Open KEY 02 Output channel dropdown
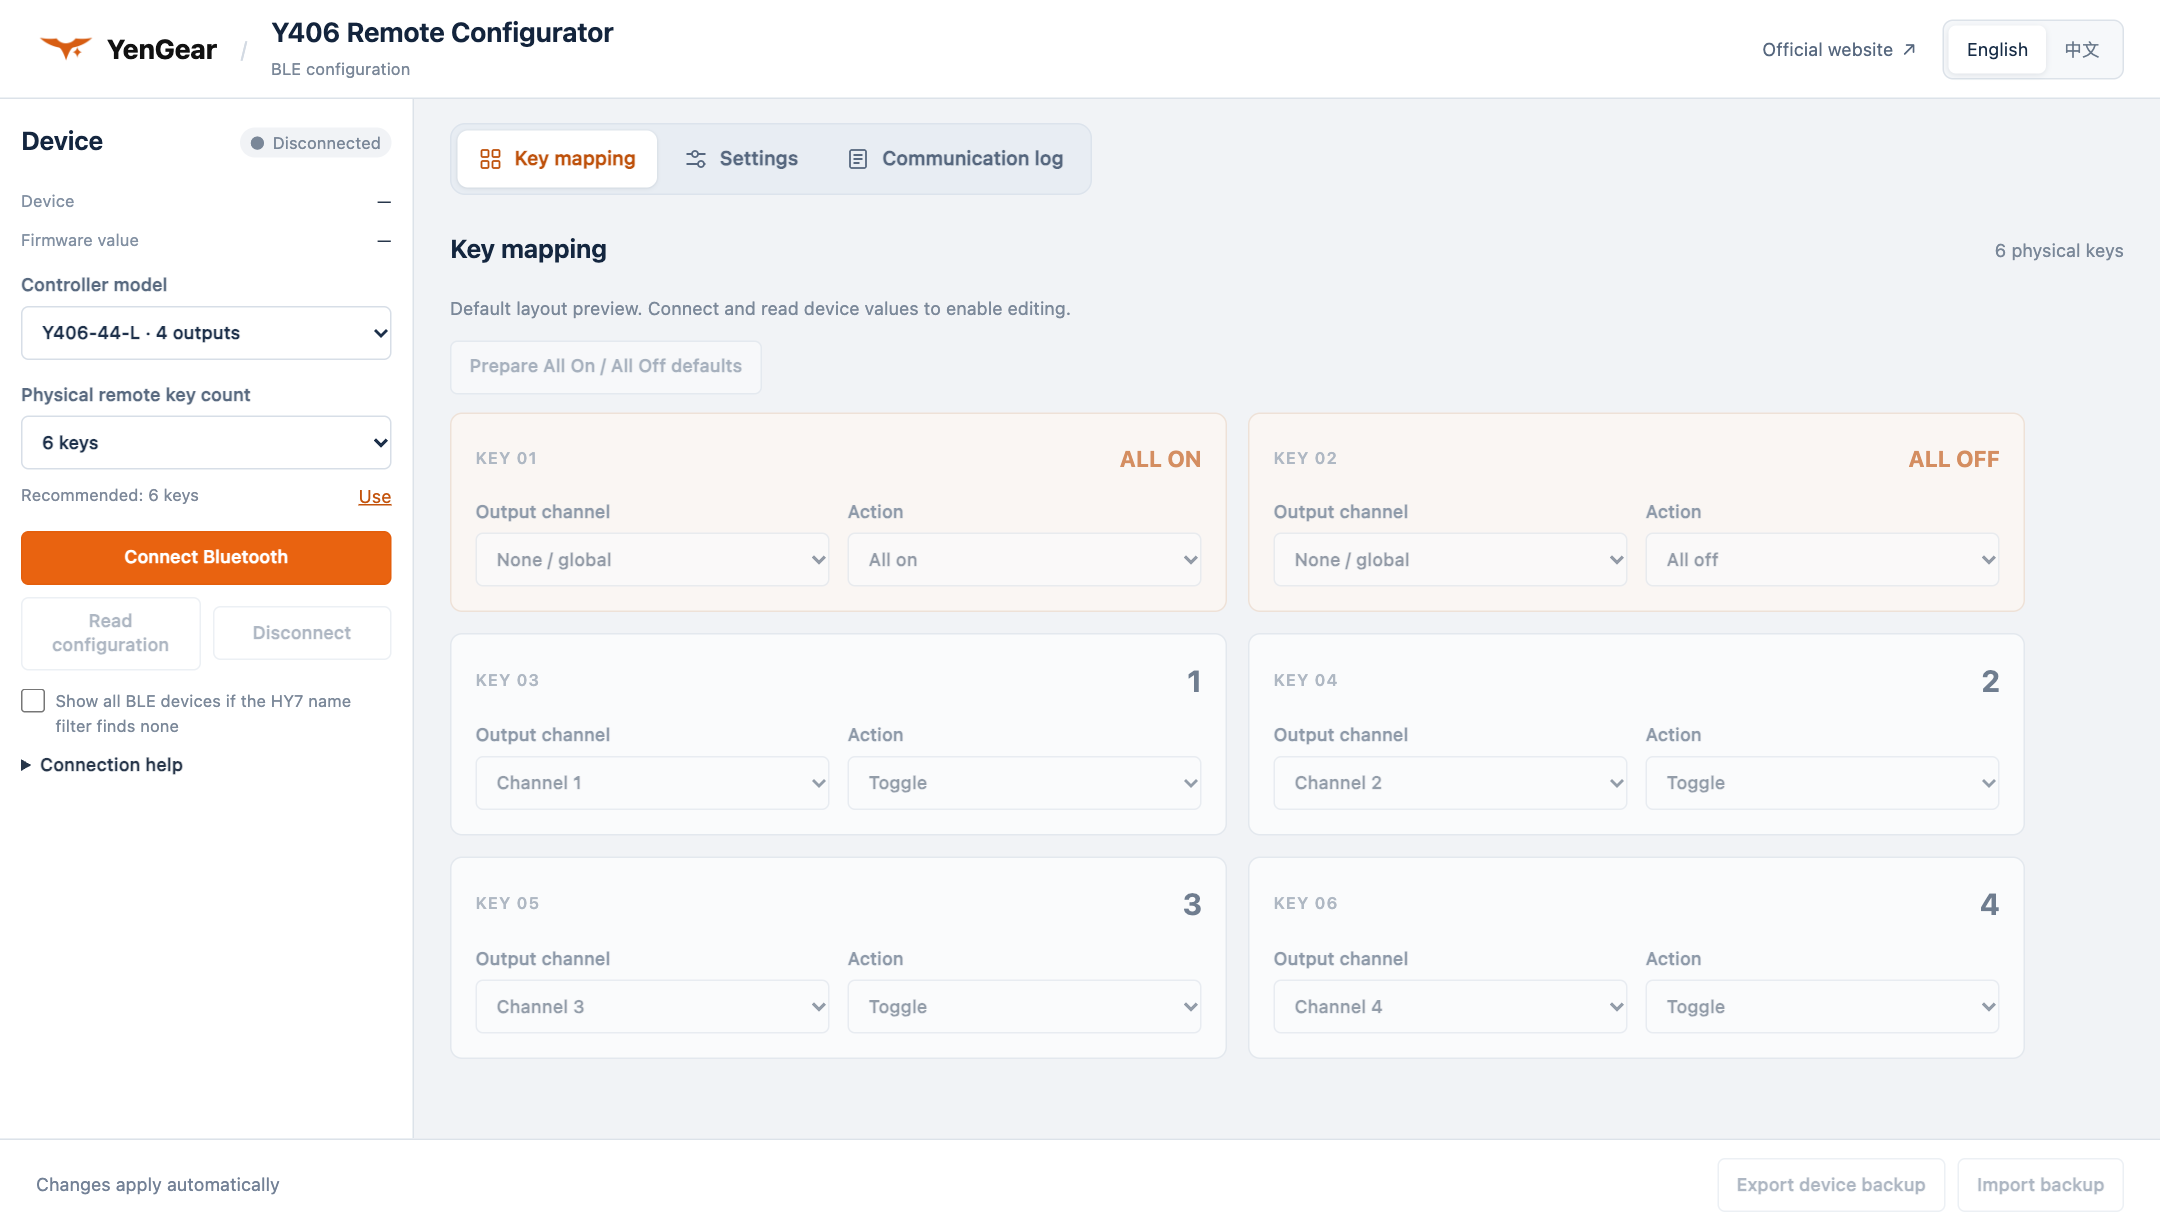 tap(1450, 560)
